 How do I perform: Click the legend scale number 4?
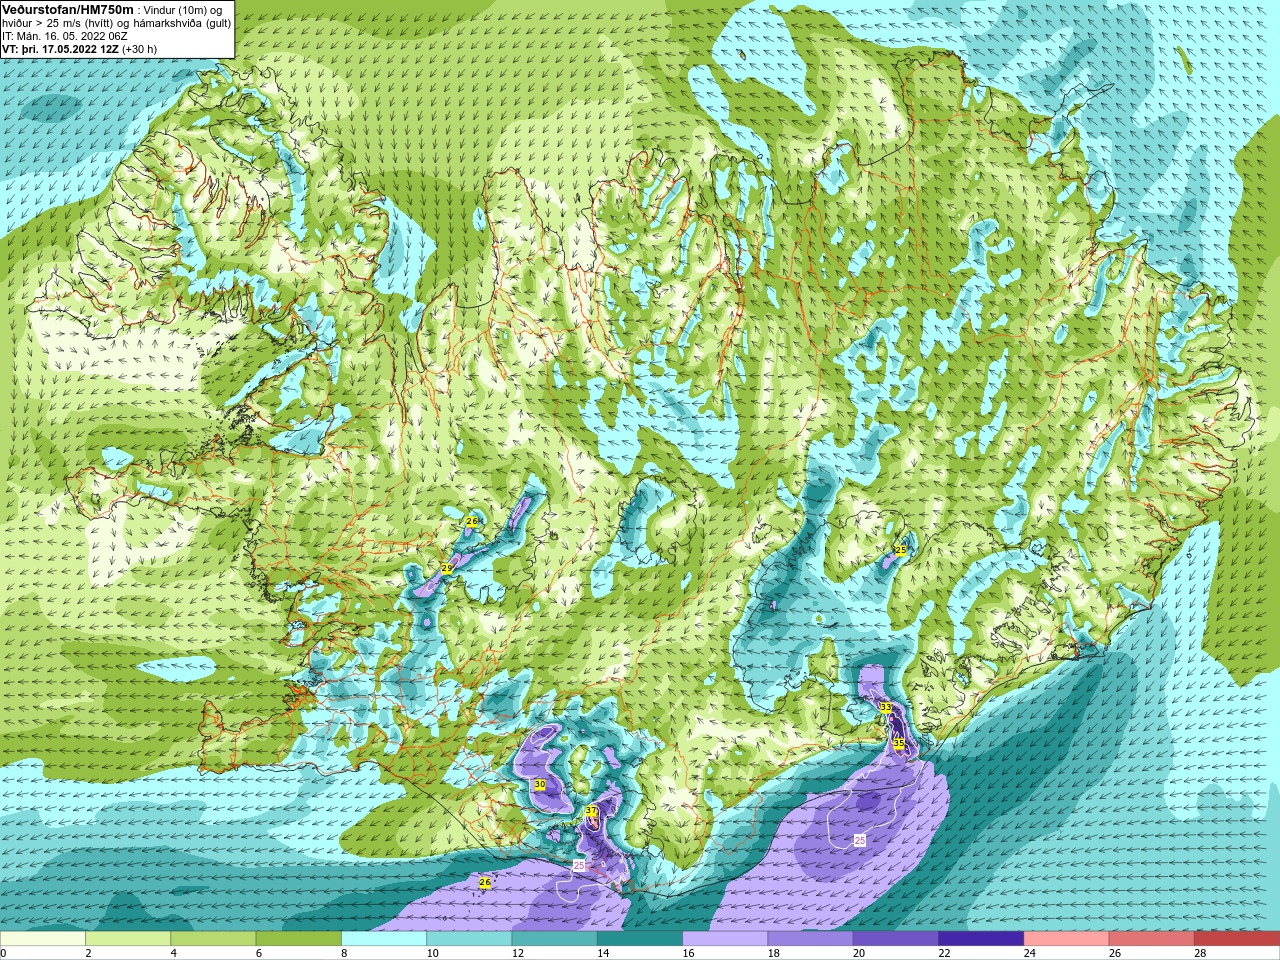(x=174, y=953)
